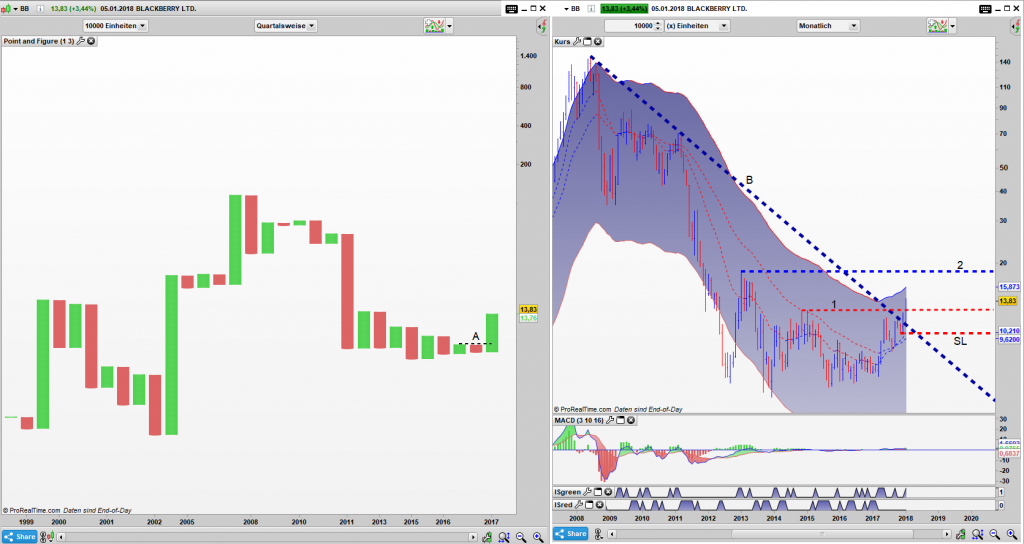
Task: Close the Kurs panel
Action: pyautogui.click(x=598, y=41)
